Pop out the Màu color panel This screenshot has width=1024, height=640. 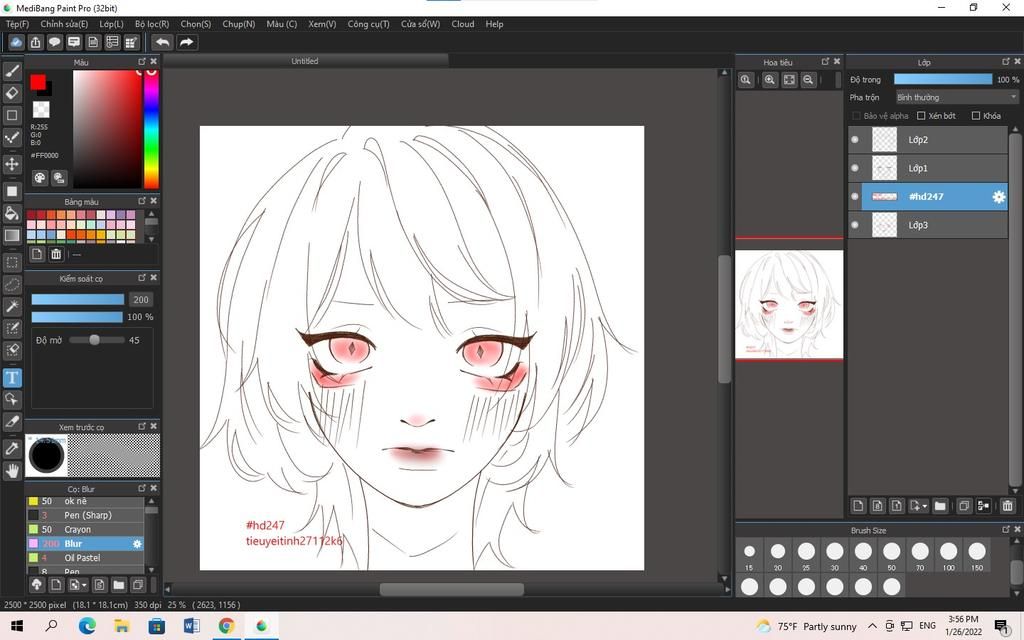pyautogui.click(x=142, y=61)
